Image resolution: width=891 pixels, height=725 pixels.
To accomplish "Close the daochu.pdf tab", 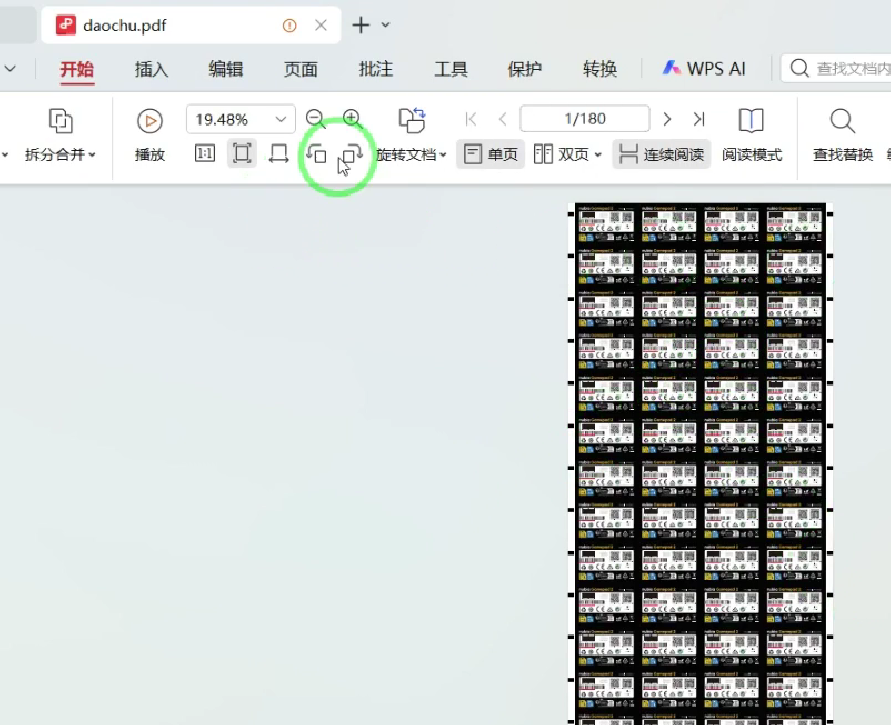I will [320, 25].
